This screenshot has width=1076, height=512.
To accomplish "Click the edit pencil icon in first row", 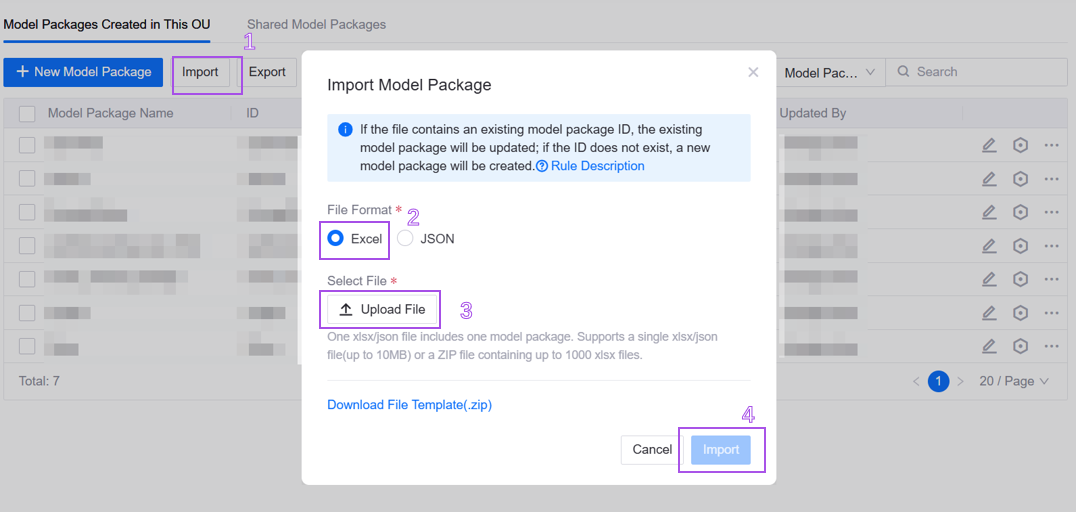I will pos(989,145).
